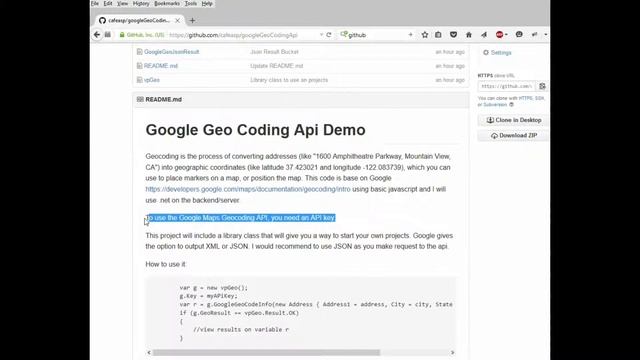Open the Bookmarks menu
This screenshot has width=640, height=360.
(167, 3)
